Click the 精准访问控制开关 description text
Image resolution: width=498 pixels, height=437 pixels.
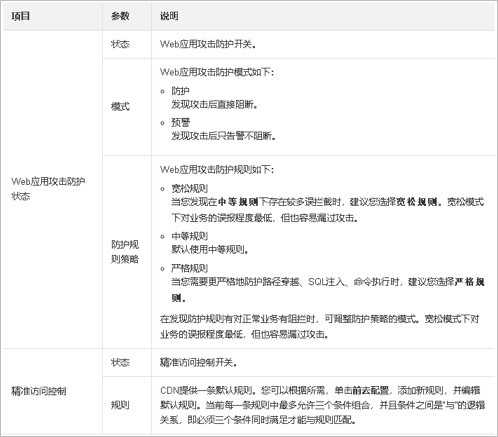pos(199,362)
